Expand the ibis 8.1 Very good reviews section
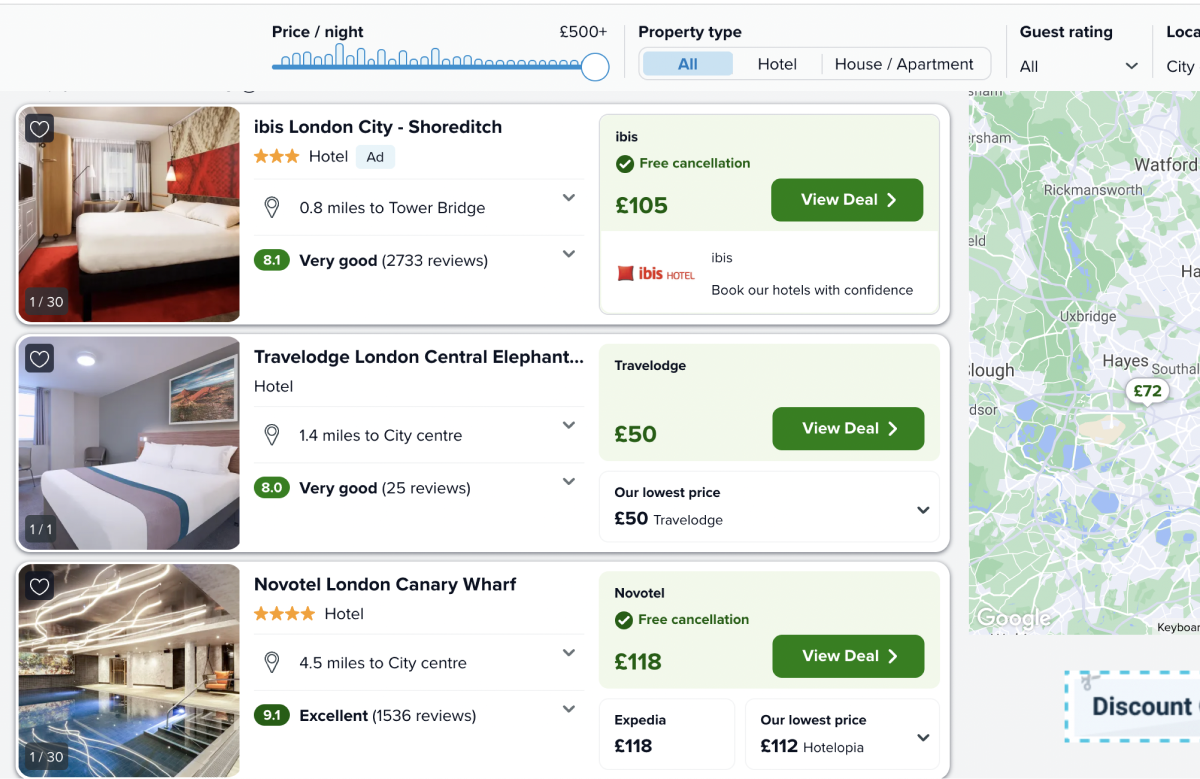The width and height of the screenshot is (1200, 779). coord(569,254)
